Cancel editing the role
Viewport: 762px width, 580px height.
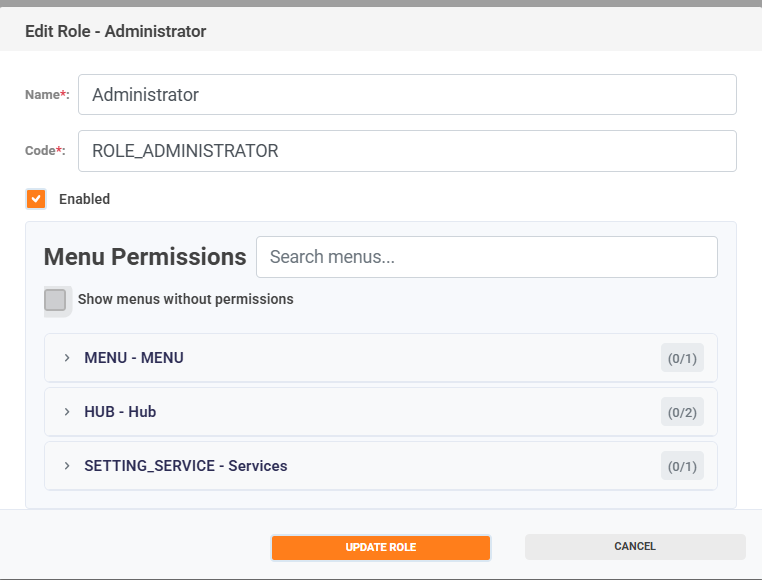[635, 547]
